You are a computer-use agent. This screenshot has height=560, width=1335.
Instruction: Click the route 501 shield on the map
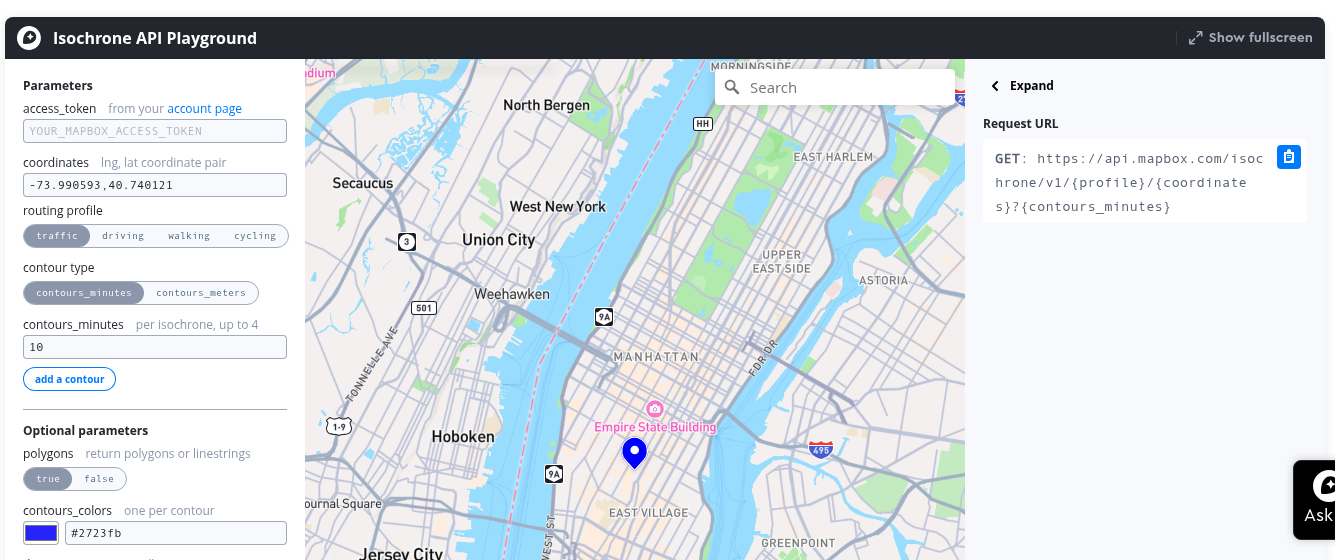(425, 308)
